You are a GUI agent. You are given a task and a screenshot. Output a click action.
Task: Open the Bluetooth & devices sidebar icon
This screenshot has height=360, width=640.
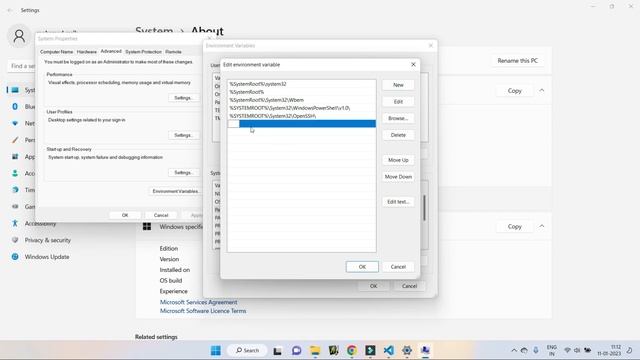click(15, 107)
